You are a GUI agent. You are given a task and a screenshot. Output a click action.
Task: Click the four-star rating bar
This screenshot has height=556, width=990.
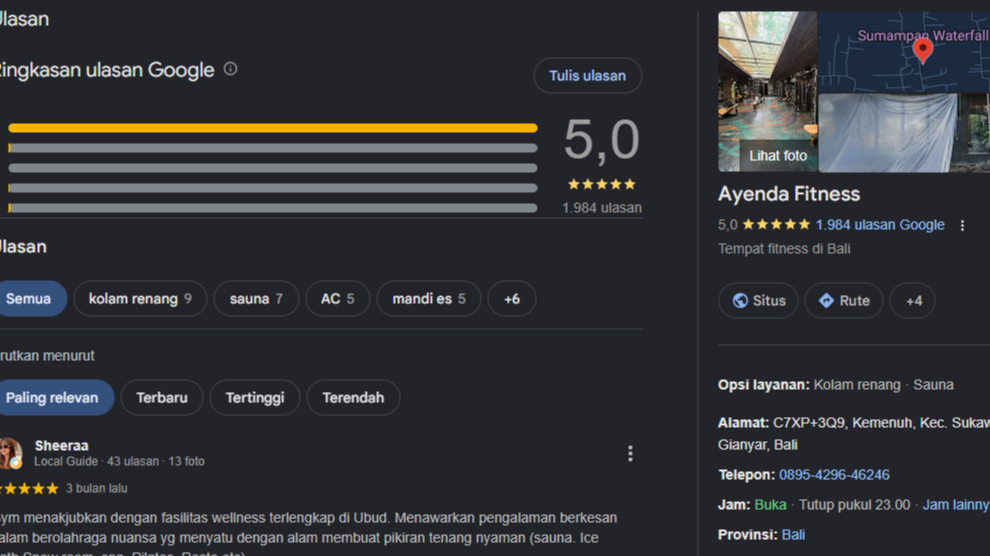[273, 148]
